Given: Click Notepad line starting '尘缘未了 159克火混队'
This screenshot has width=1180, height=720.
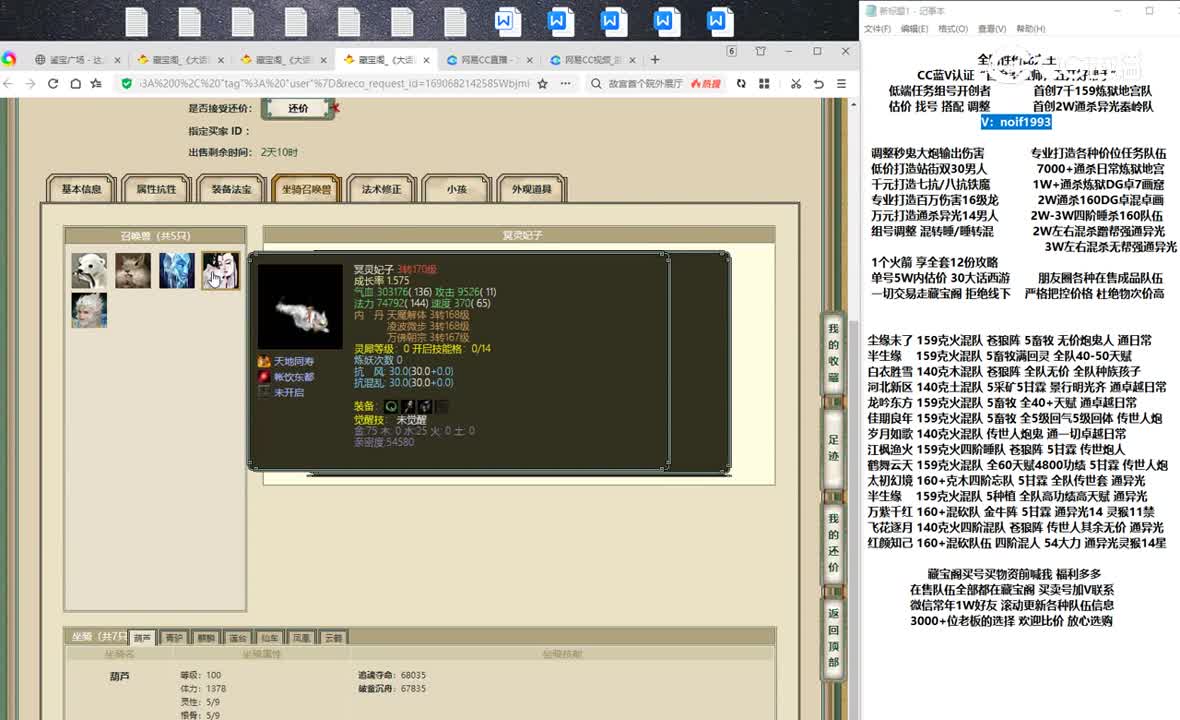Looking at the screenshot, I should [1009, 341].
